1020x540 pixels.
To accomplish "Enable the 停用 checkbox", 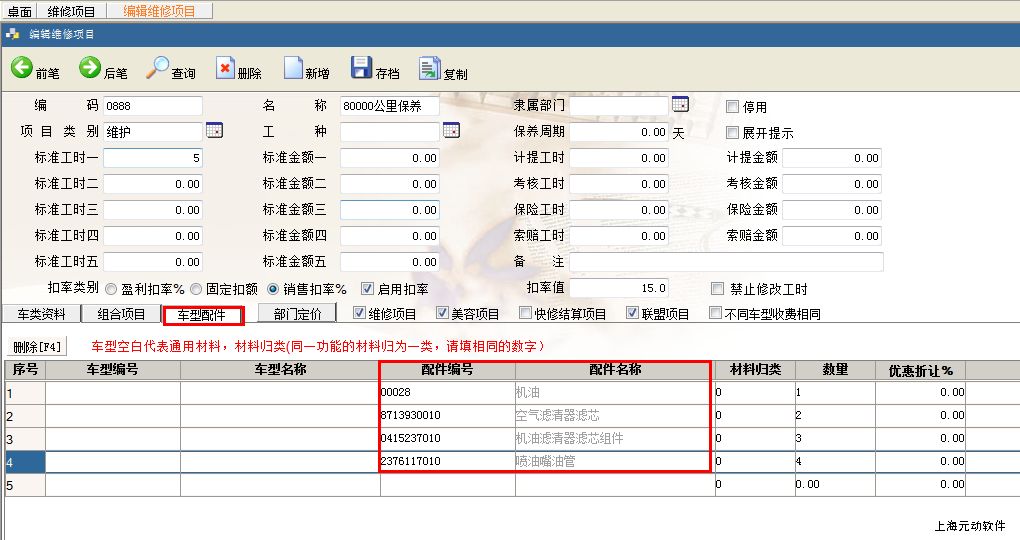I will coord(732,107).
